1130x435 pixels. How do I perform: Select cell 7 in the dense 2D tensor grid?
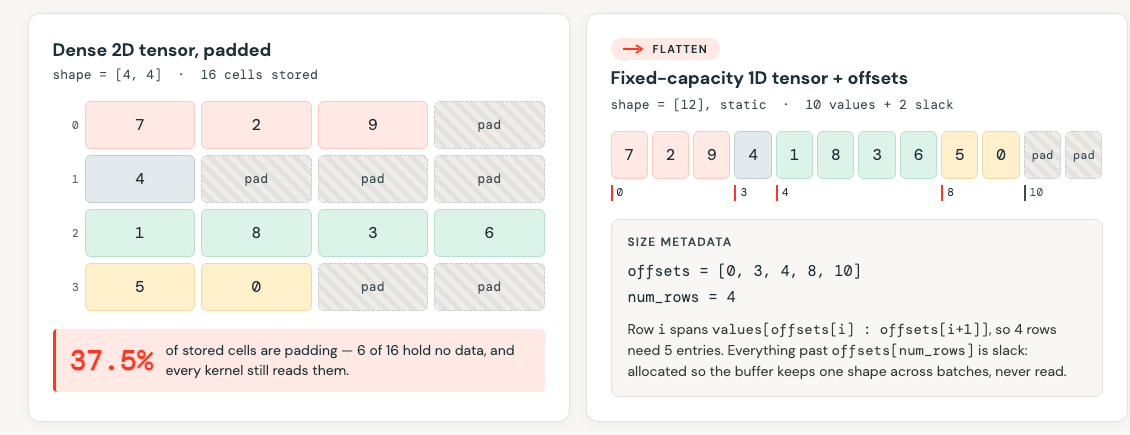tap(140, 125)
